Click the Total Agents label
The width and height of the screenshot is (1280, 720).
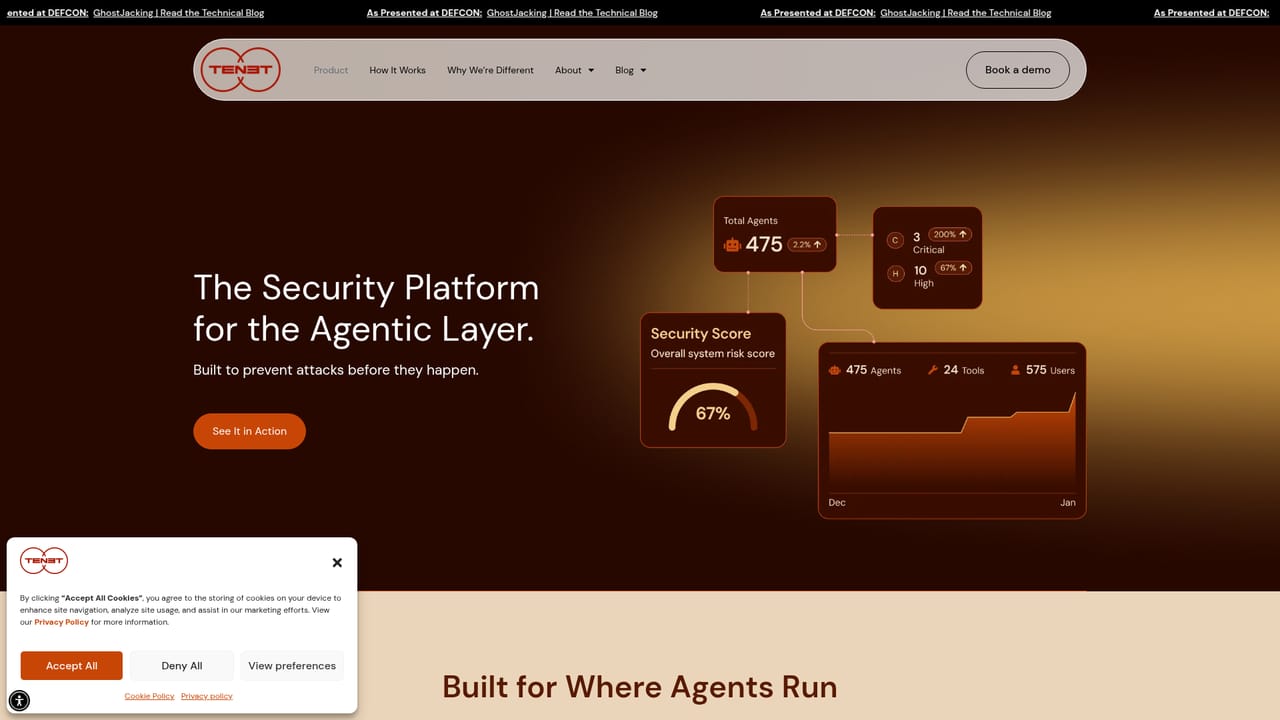[x=750, y=221]
